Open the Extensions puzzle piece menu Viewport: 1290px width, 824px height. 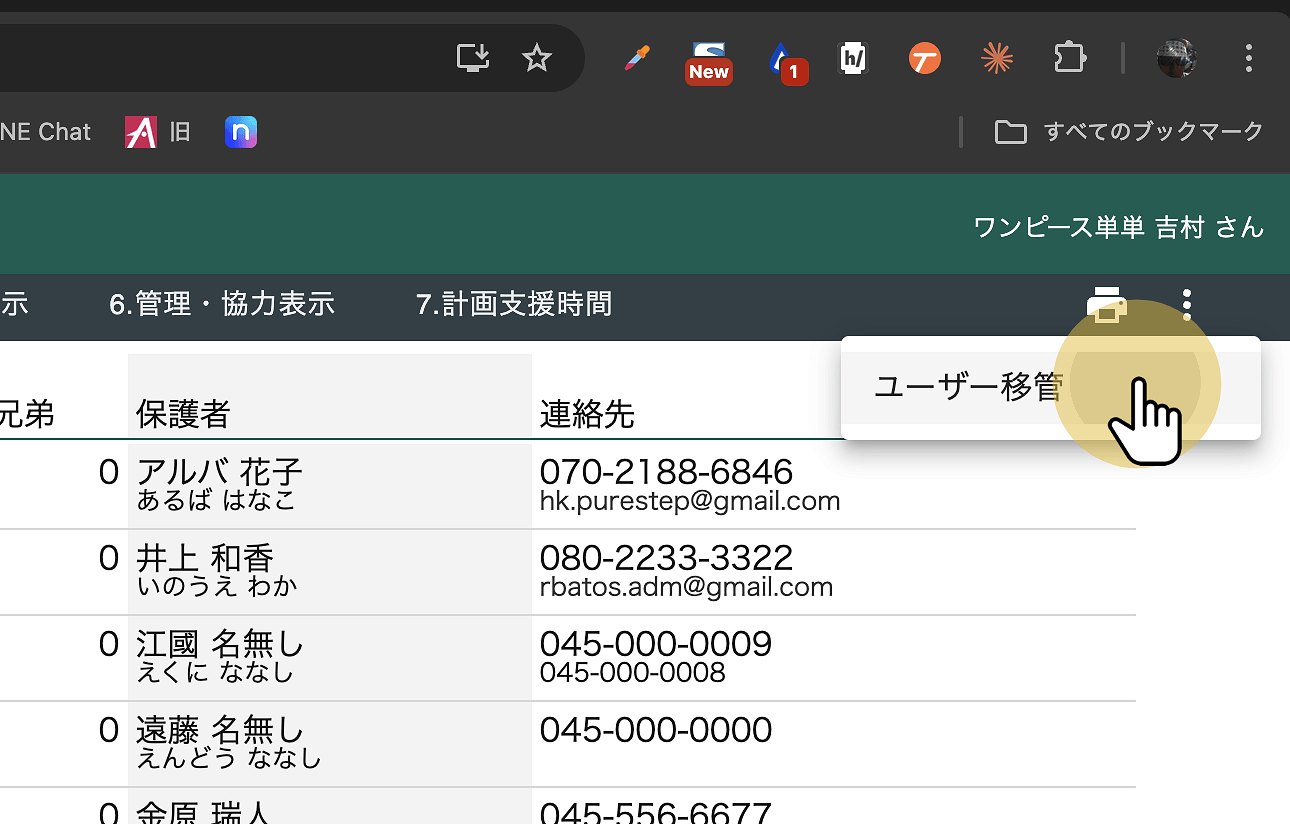[1069, 58]
